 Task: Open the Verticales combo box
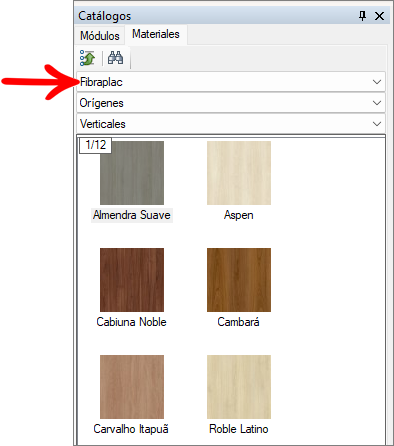pos(231,124)
